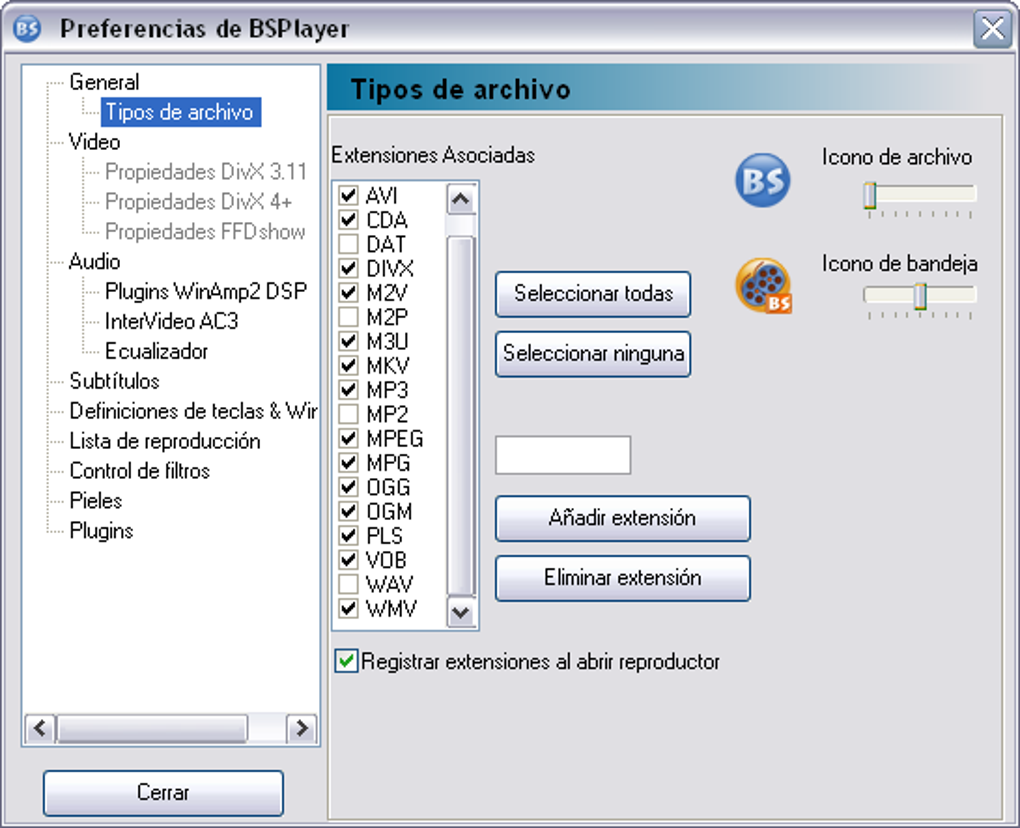Open the Video preferences section
The image size is (1020, 828).
point(94,142)
